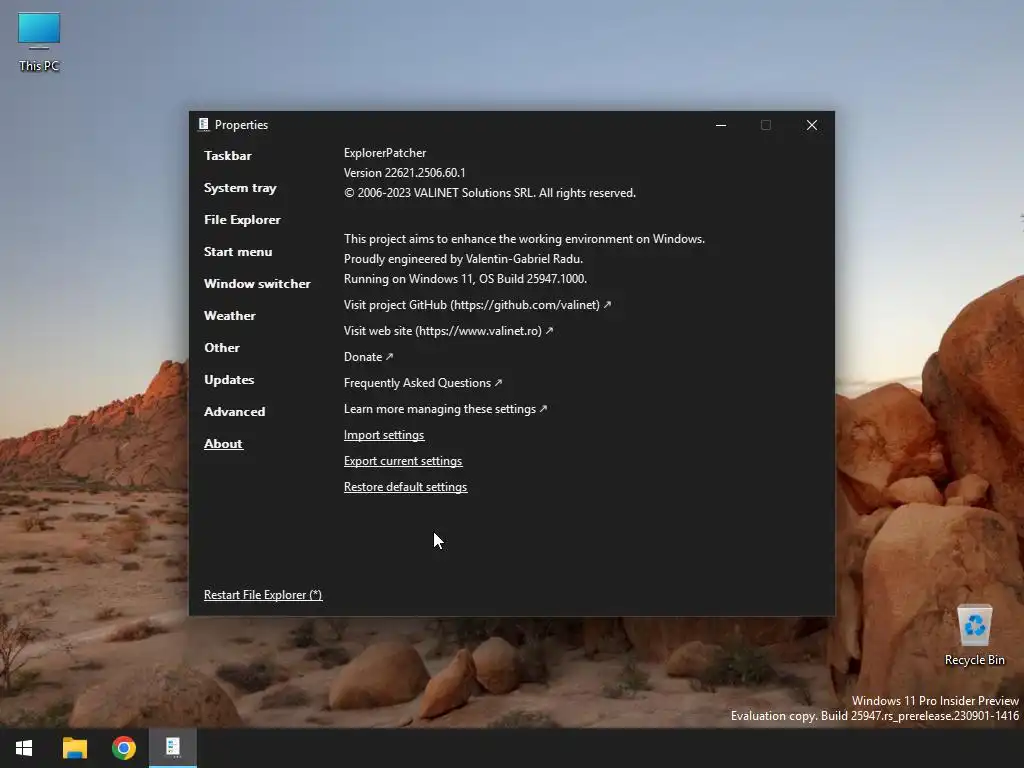Click Restore default settings
The height and width of the screenshot is (768, 1024).
point(406,487)
